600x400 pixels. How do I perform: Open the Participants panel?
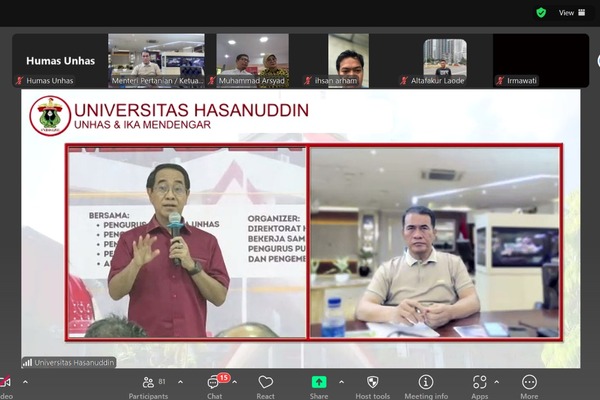pyautogui.click(x=148, y=387)
